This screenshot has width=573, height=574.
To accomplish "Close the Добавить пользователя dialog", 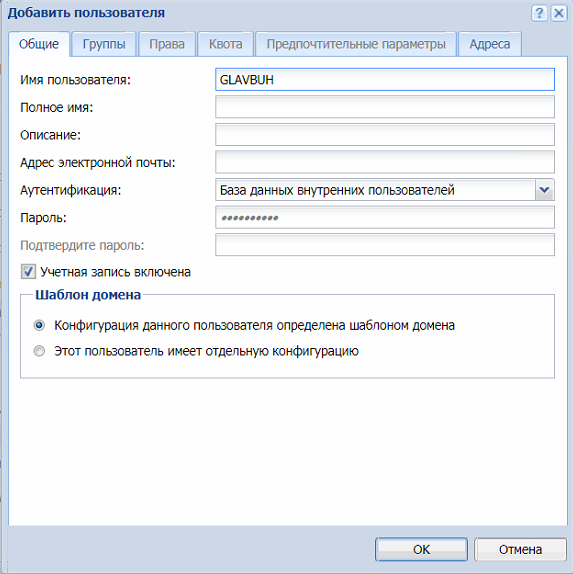I will click(559, 14).
